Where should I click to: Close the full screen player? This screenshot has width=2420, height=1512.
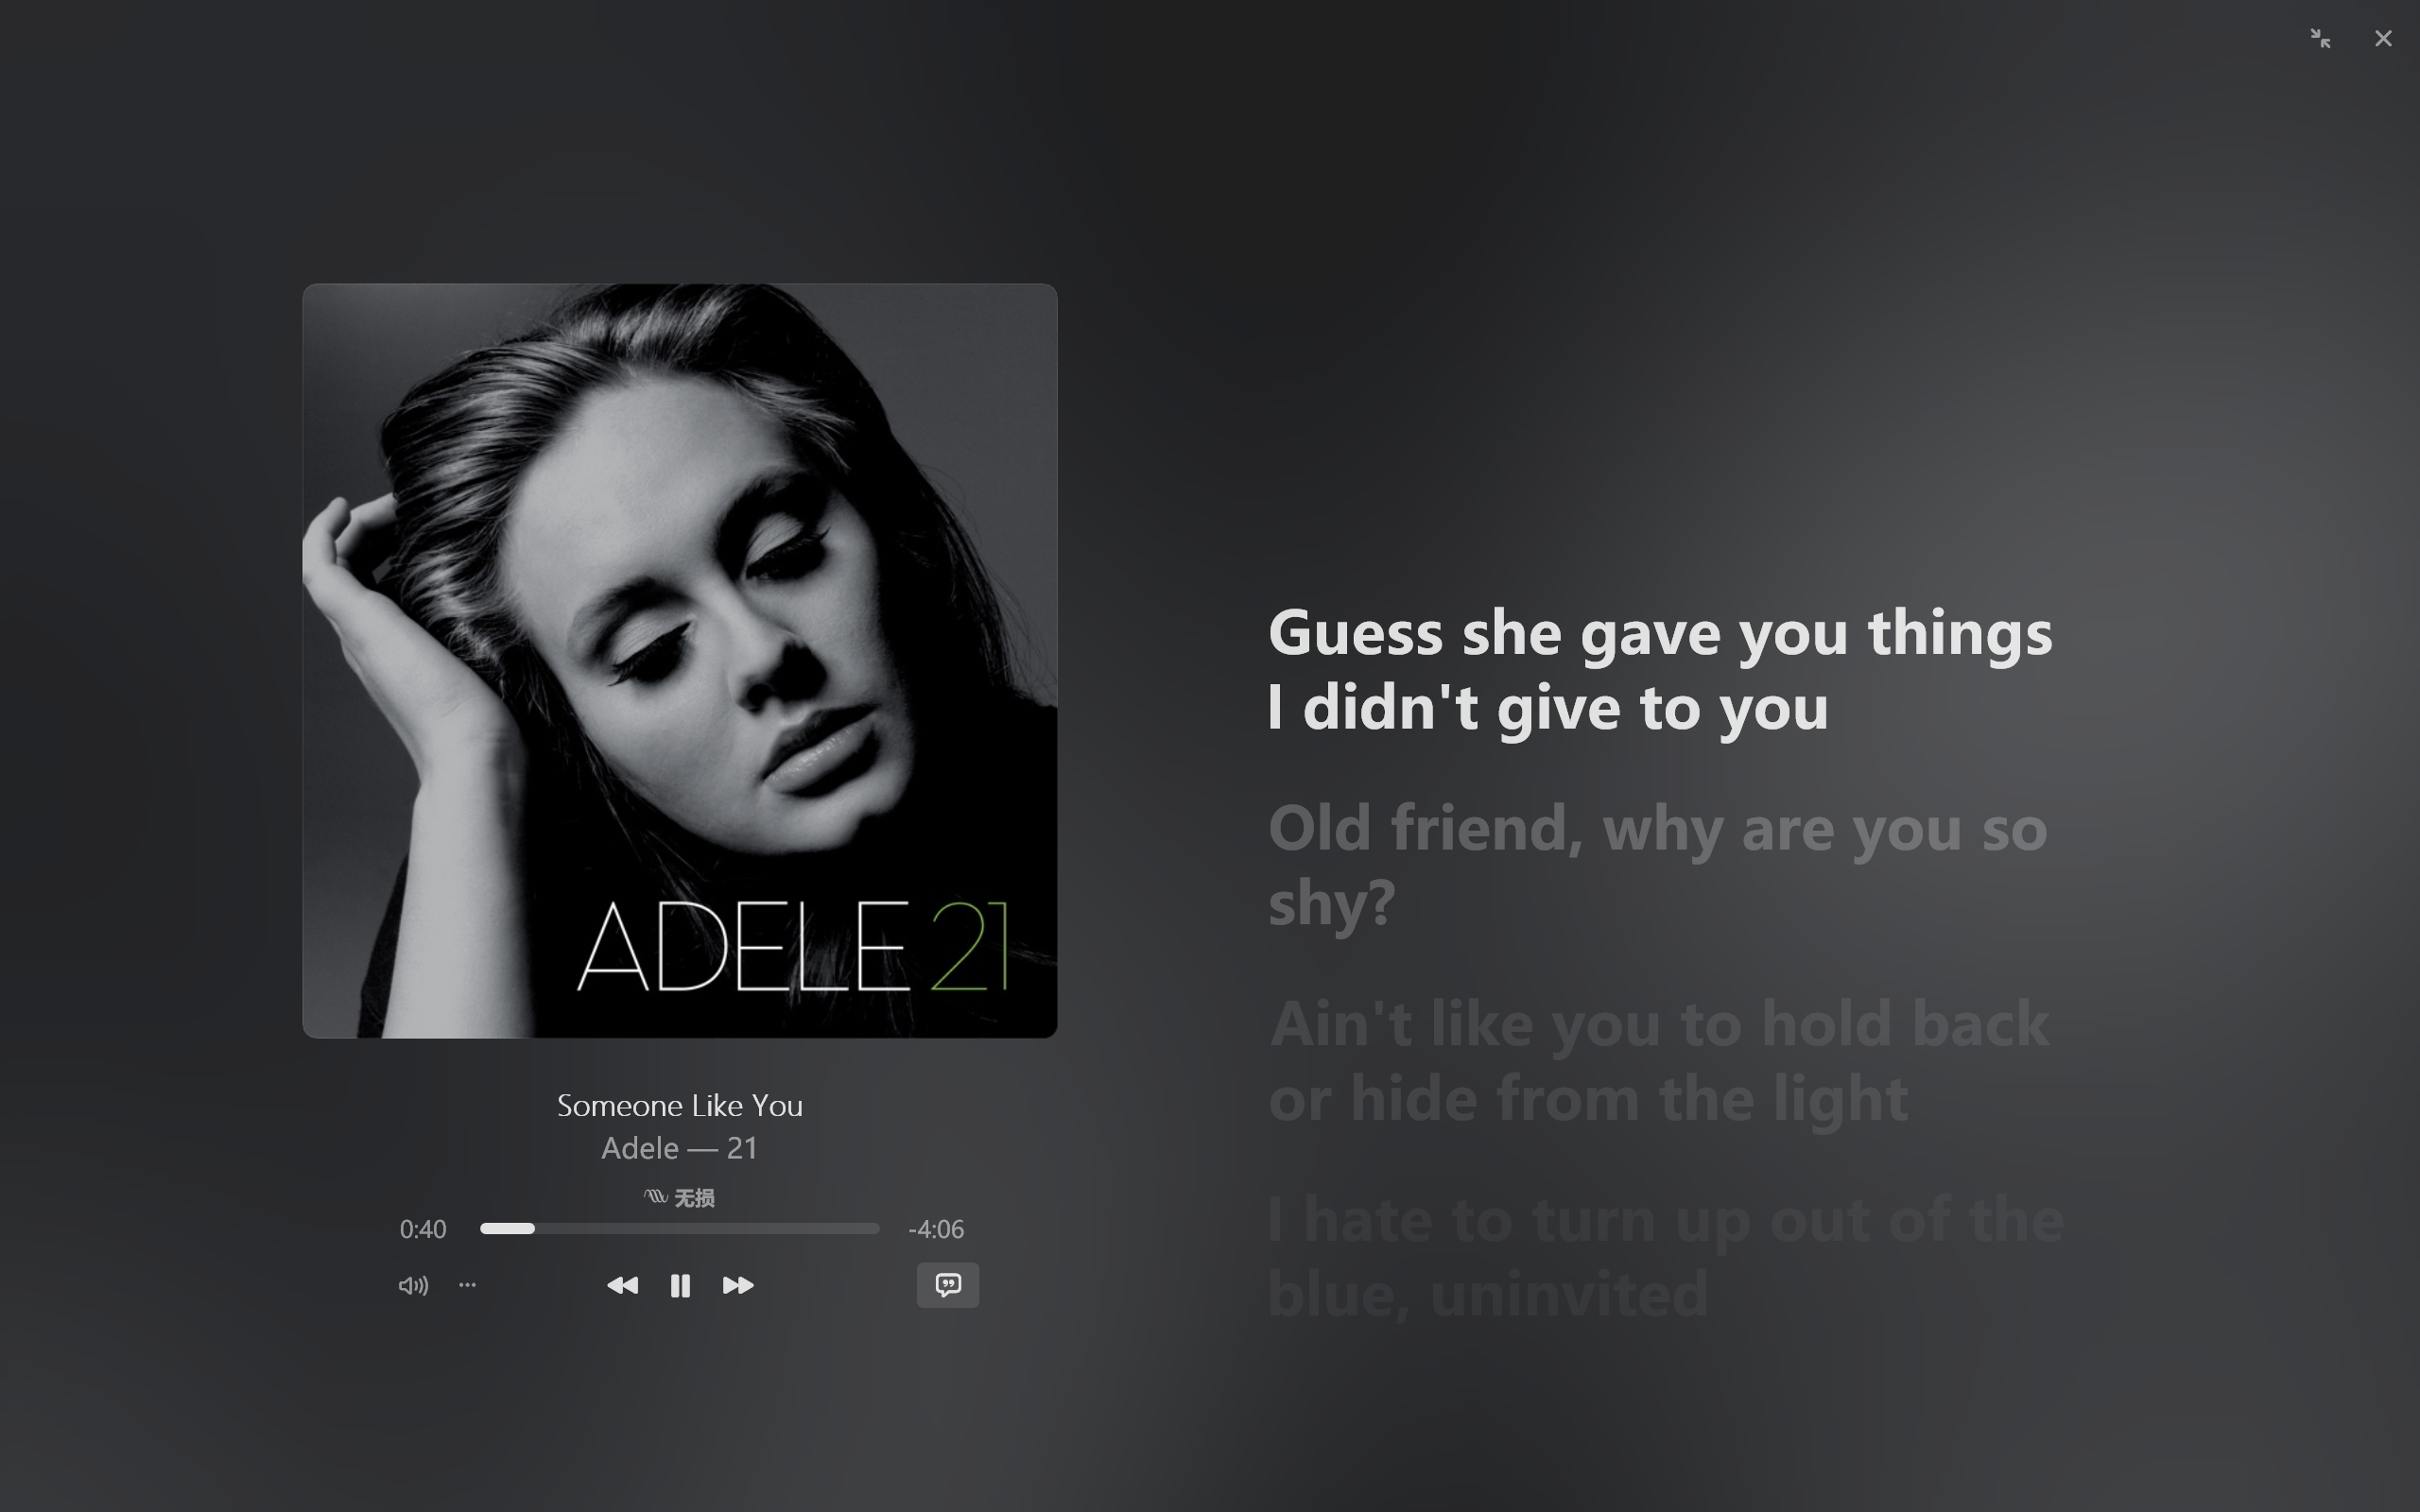pyautogui.click(x=2383, y=38)
